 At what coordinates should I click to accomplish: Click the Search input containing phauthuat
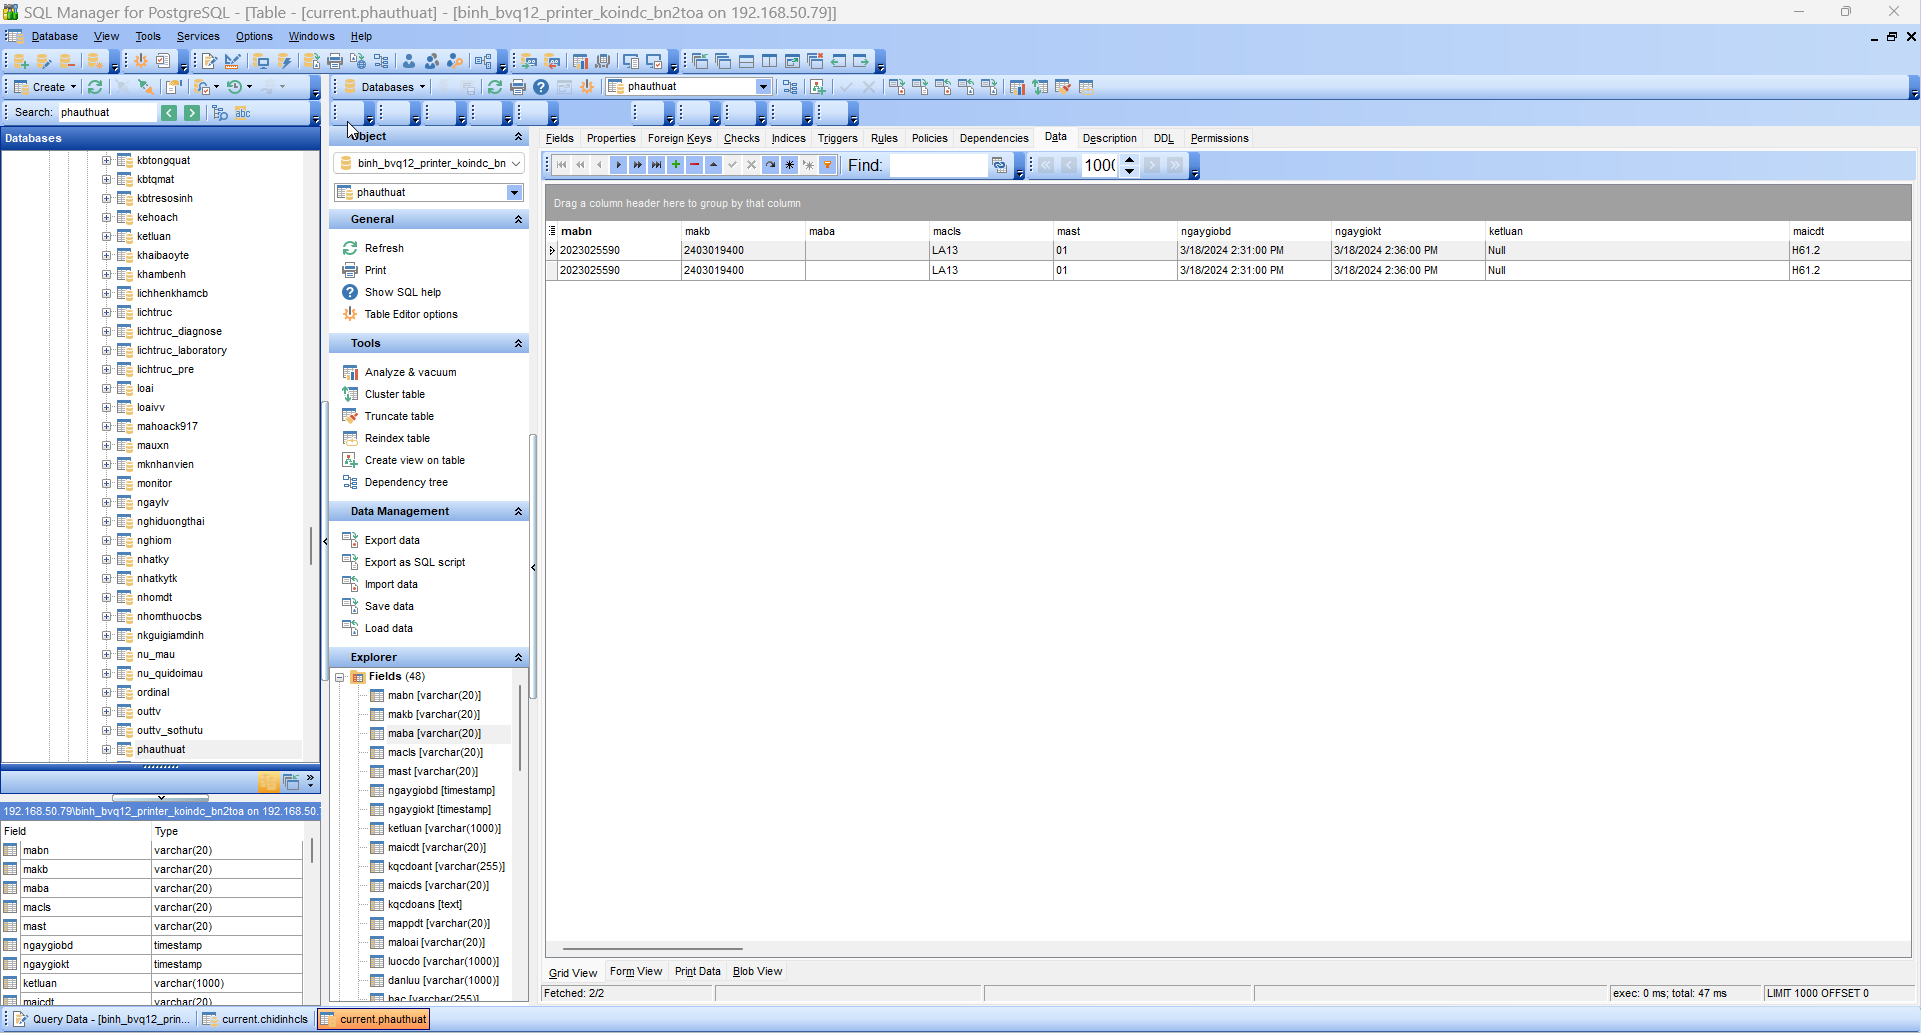[x=107, y=113]
